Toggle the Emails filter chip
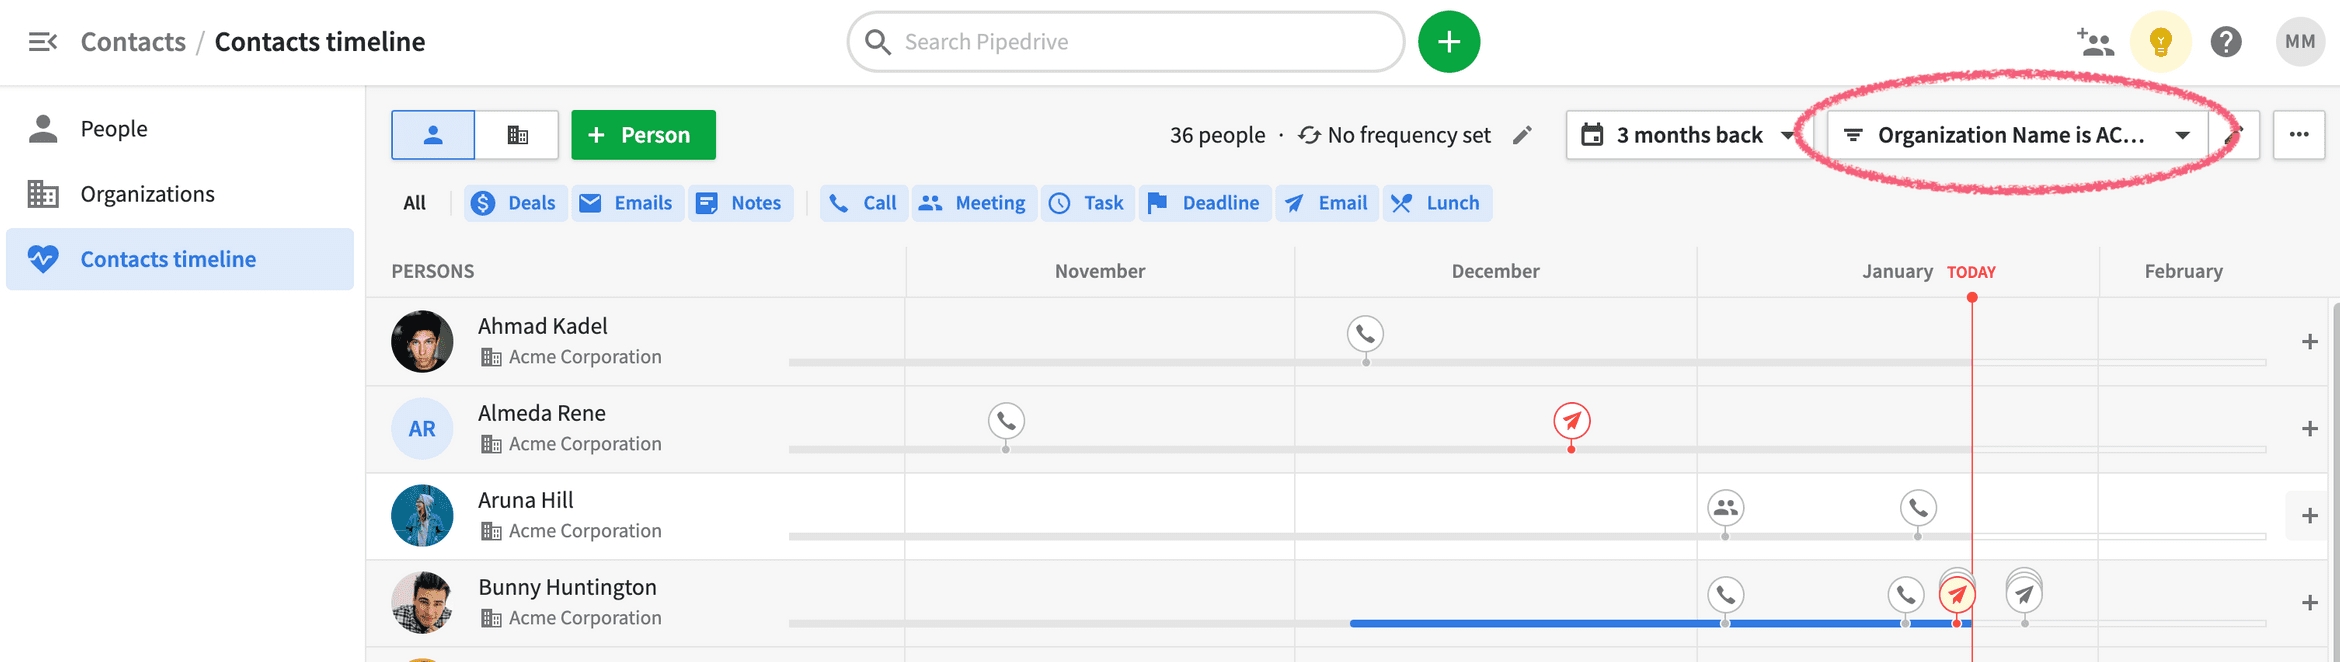Image resolution: width=2340 pixels, height=662 pixels. coord(627,203)
